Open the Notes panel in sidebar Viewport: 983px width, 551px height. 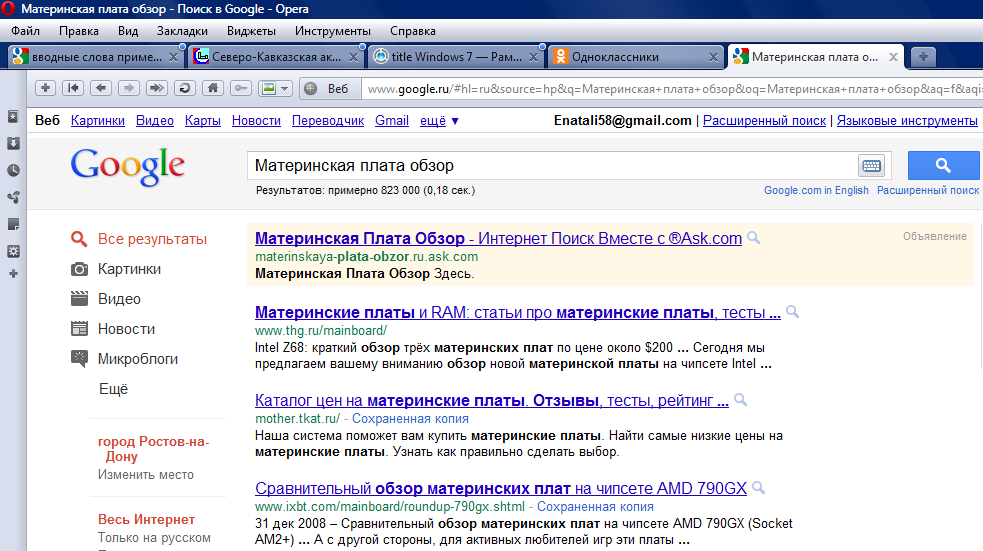13,224
